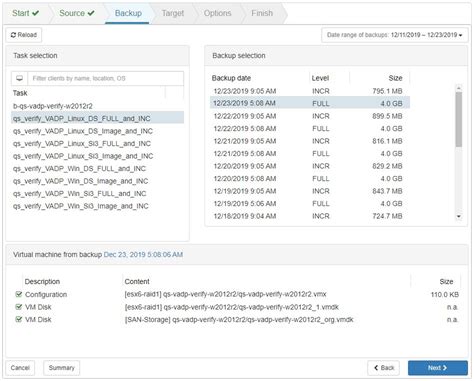Viewport: 474px width, 381px height.
Task: Click the 899.5 MB size cell
Action: (x=387, y=116)
